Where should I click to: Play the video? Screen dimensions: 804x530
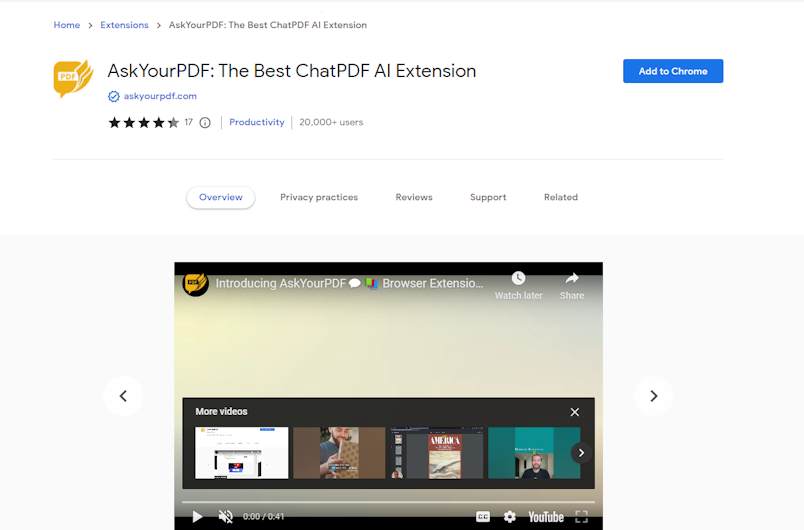pos(197,517)
